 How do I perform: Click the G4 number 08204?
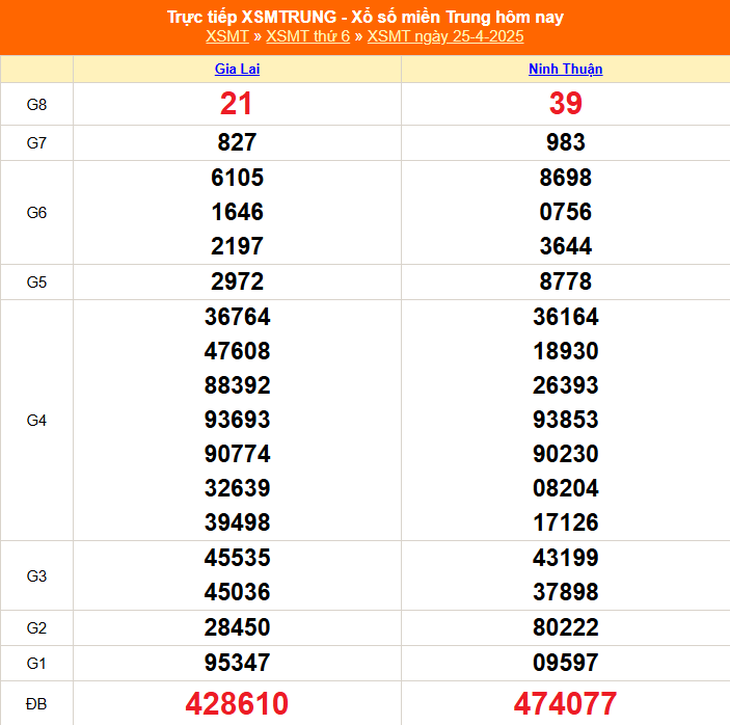(x=565, y=488)
